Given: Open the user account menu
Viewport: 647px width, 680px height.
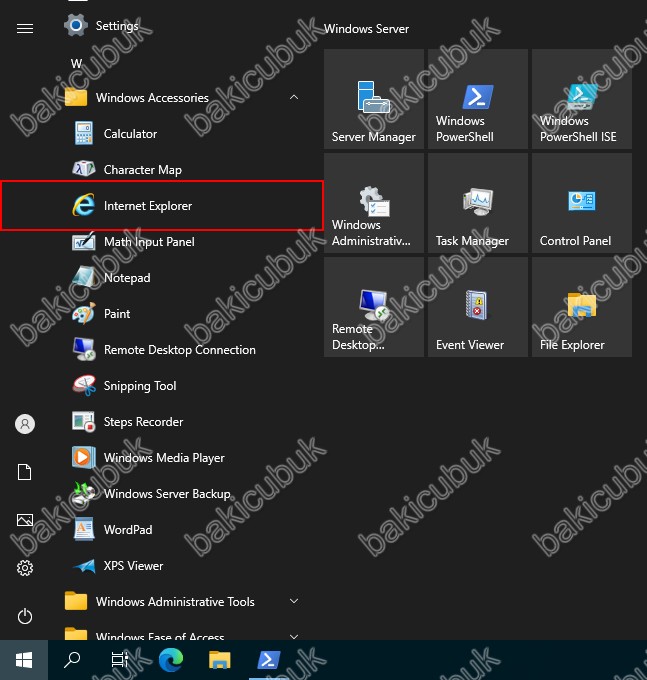Looking at the screenshot, I should (x=25, y=424).
